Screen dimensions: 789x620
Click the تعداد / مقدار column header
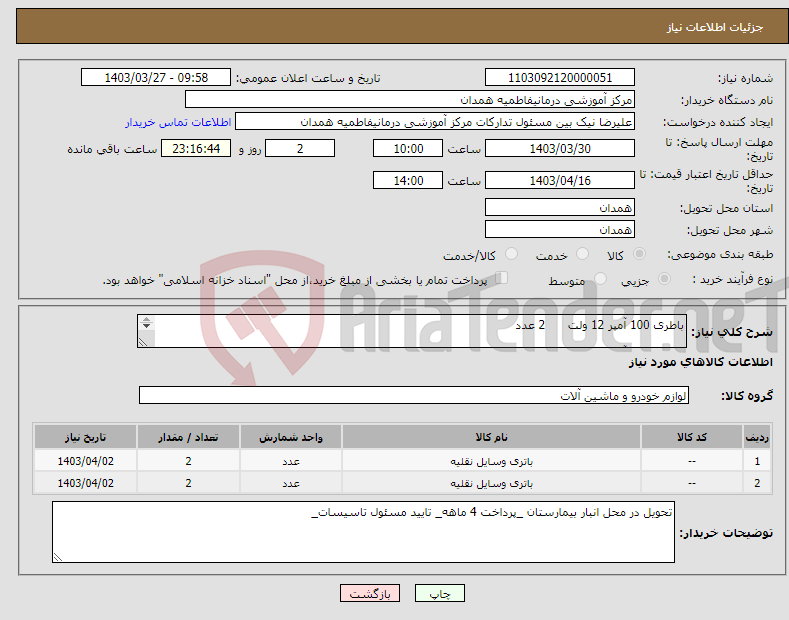pyautogui.click(x=188, y=437)
